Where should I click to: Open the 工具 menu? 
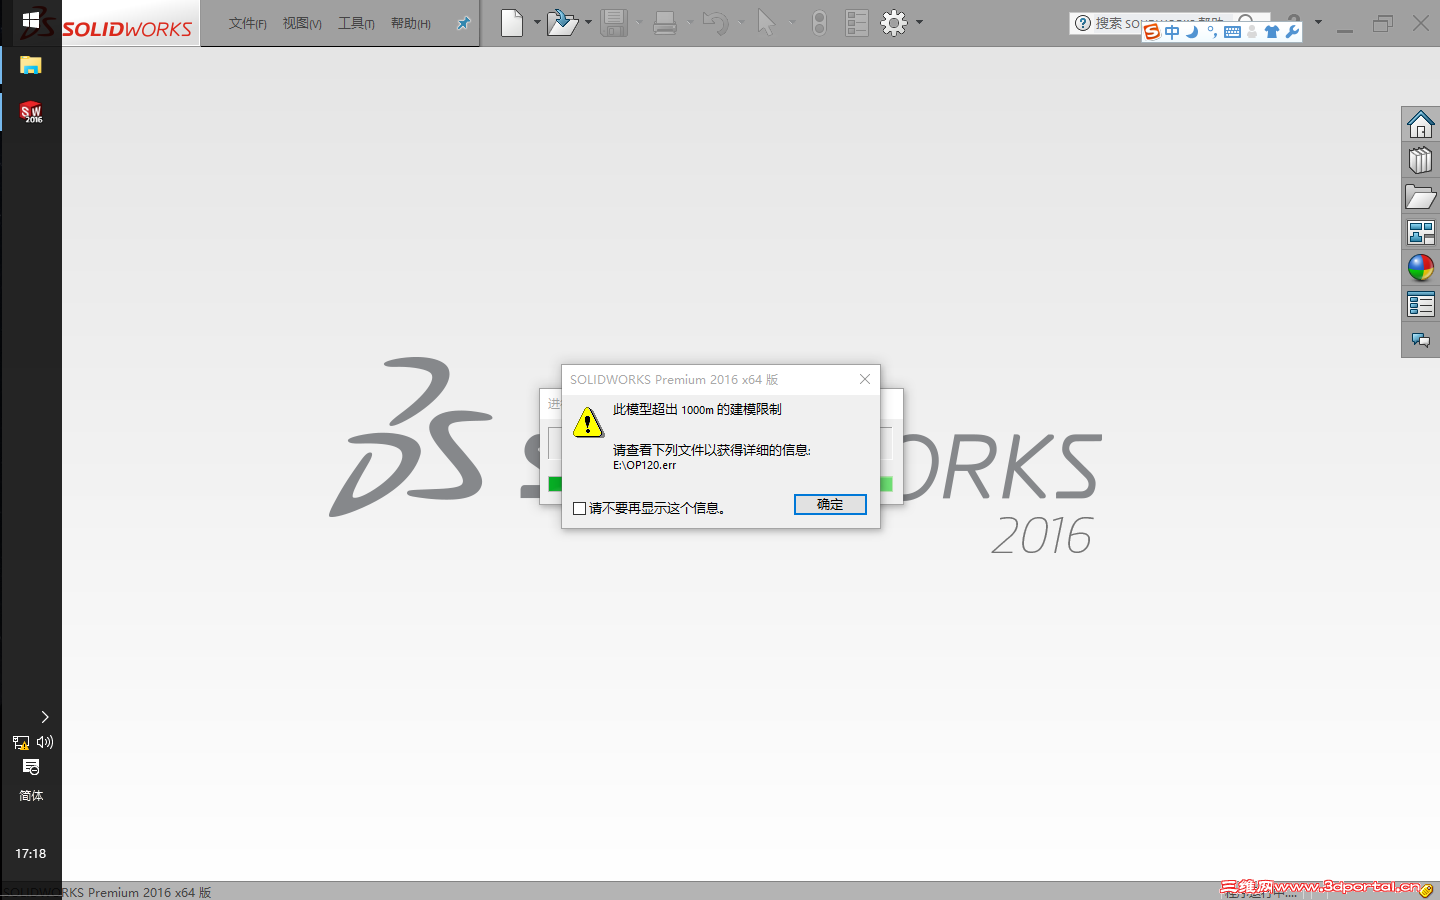356,23
